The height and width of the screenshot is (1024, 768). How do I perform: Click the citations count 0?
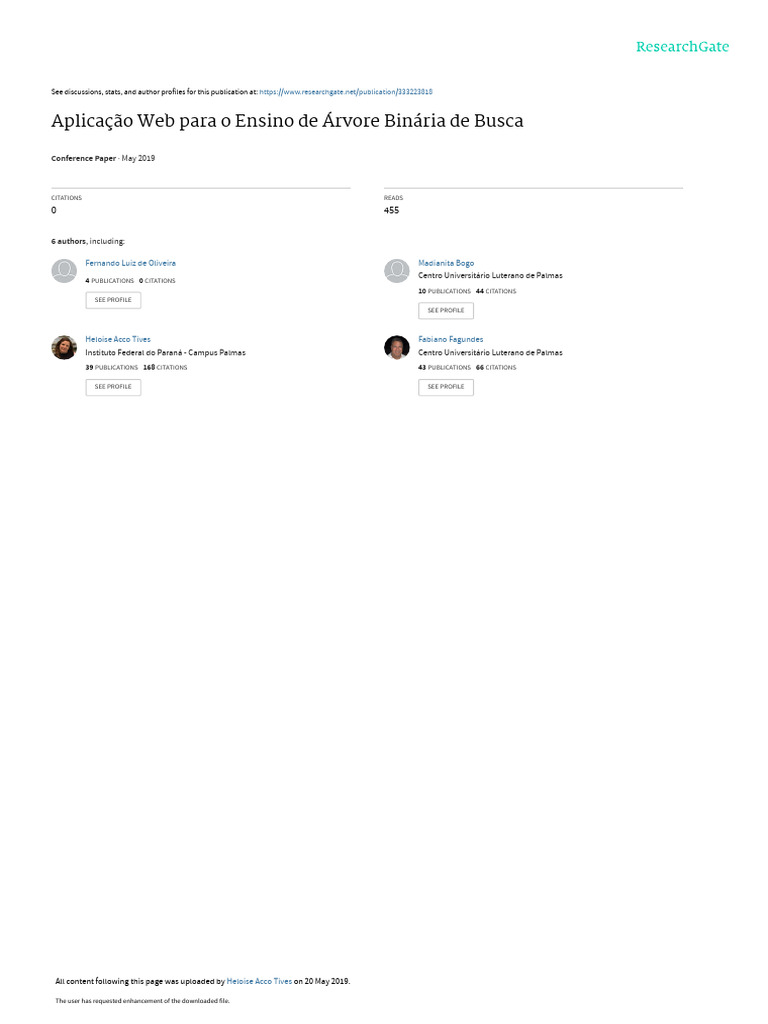[x=54, y=210]
